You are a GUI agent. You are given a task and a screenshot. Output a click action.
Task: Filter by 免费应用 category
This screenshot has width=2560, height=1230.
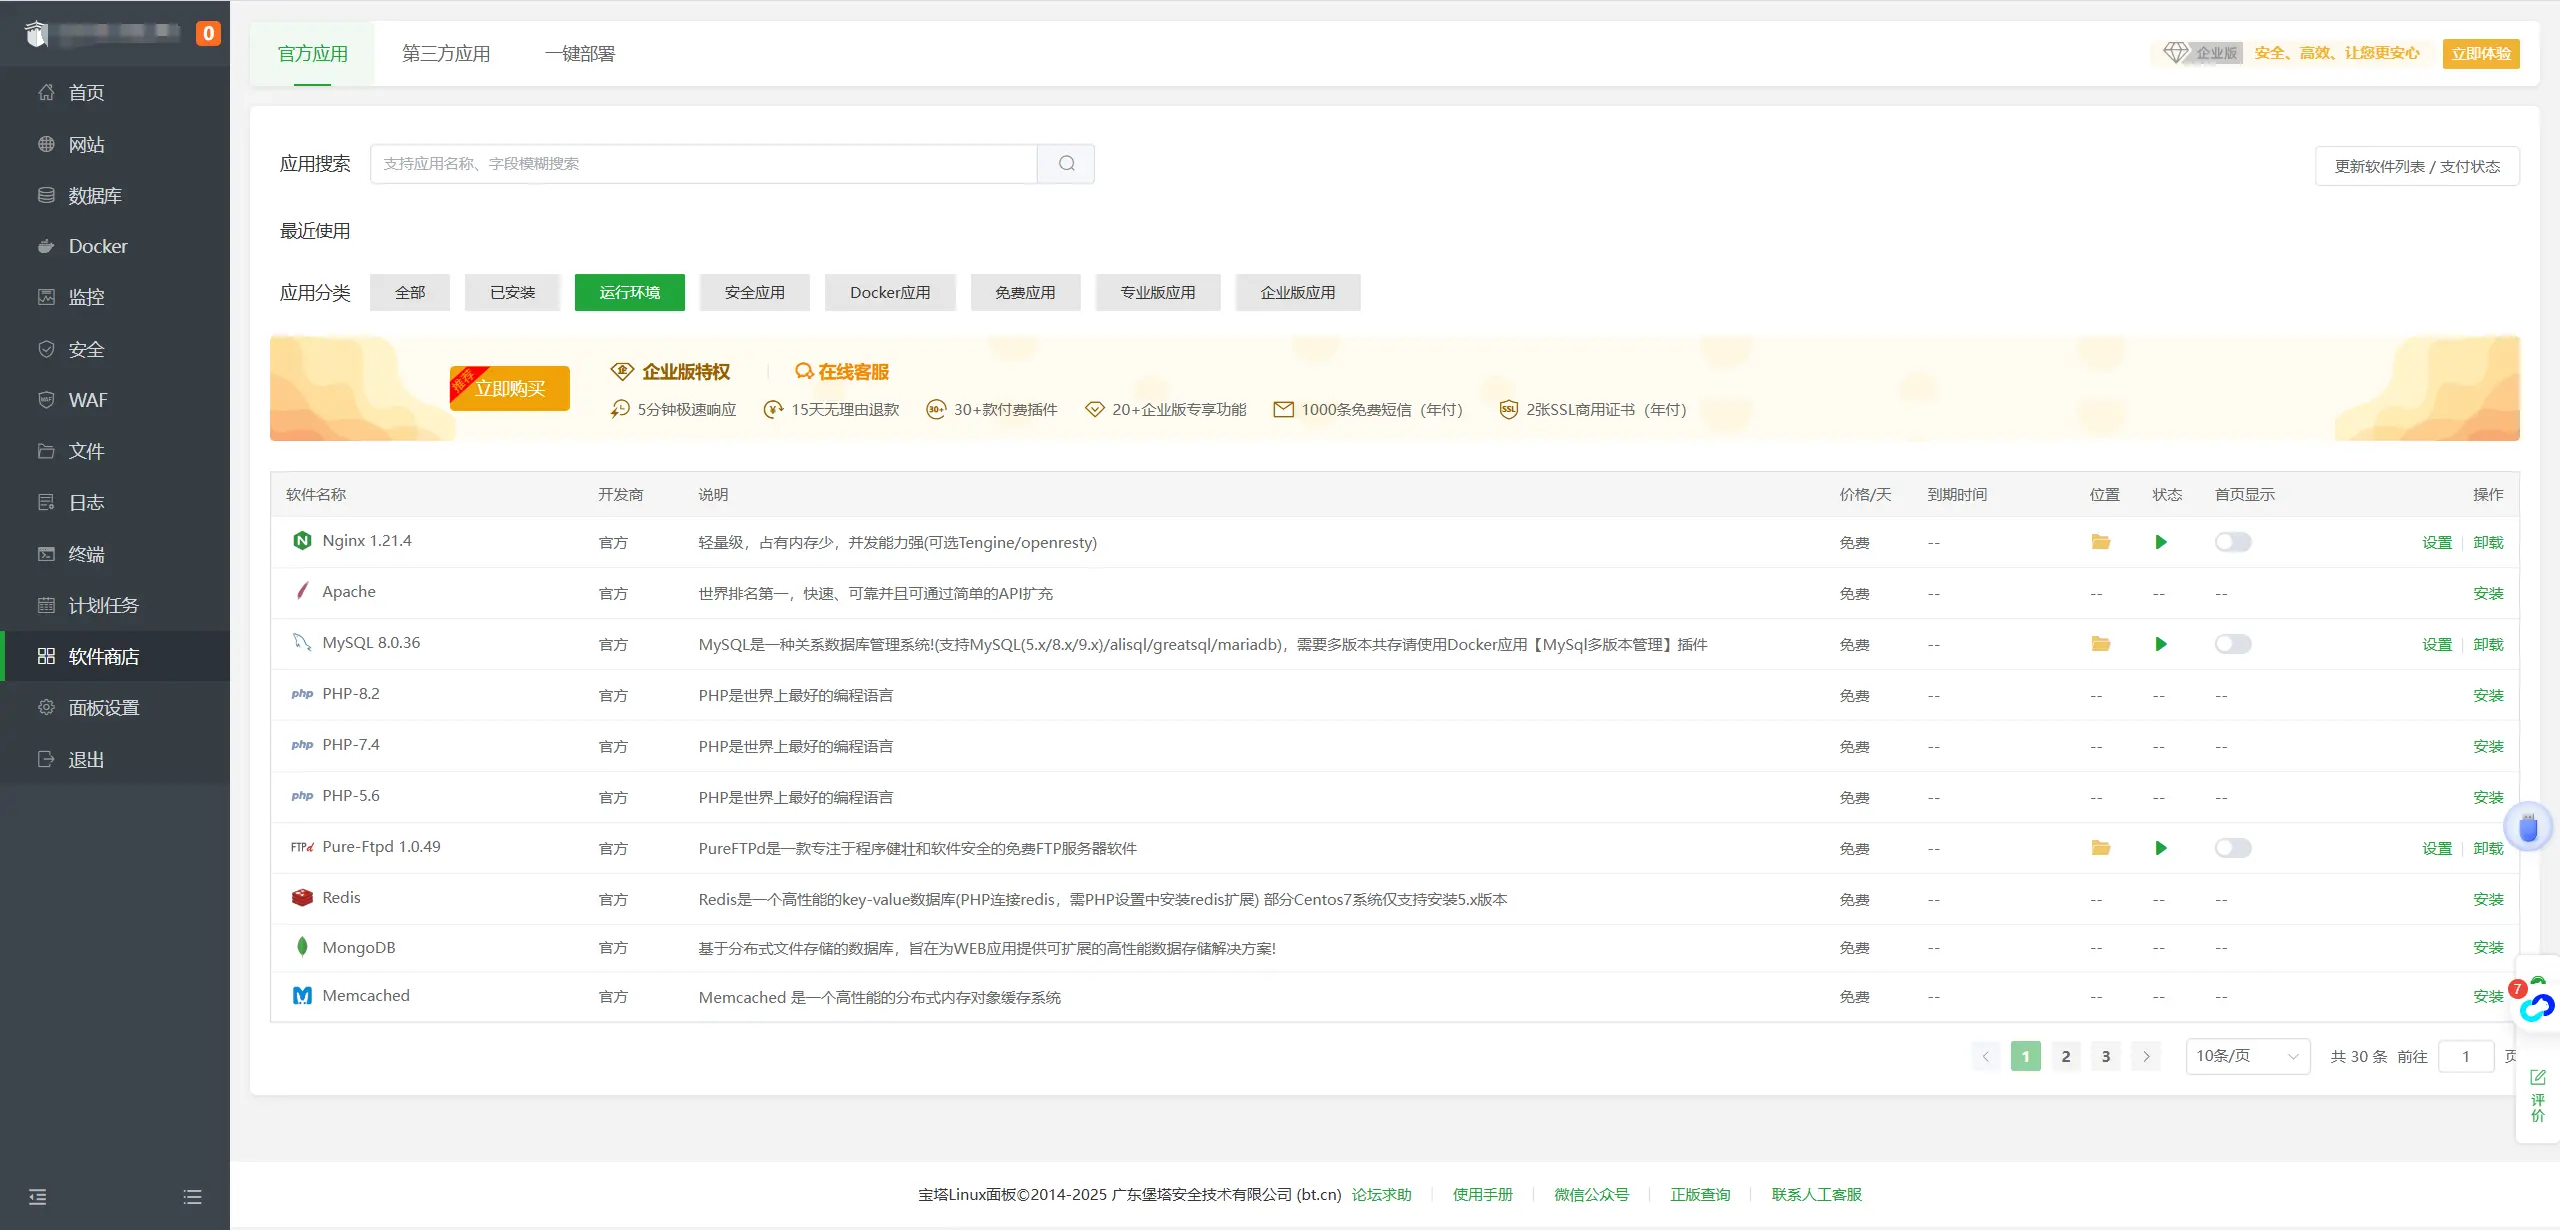click(x=1026, y=293)
